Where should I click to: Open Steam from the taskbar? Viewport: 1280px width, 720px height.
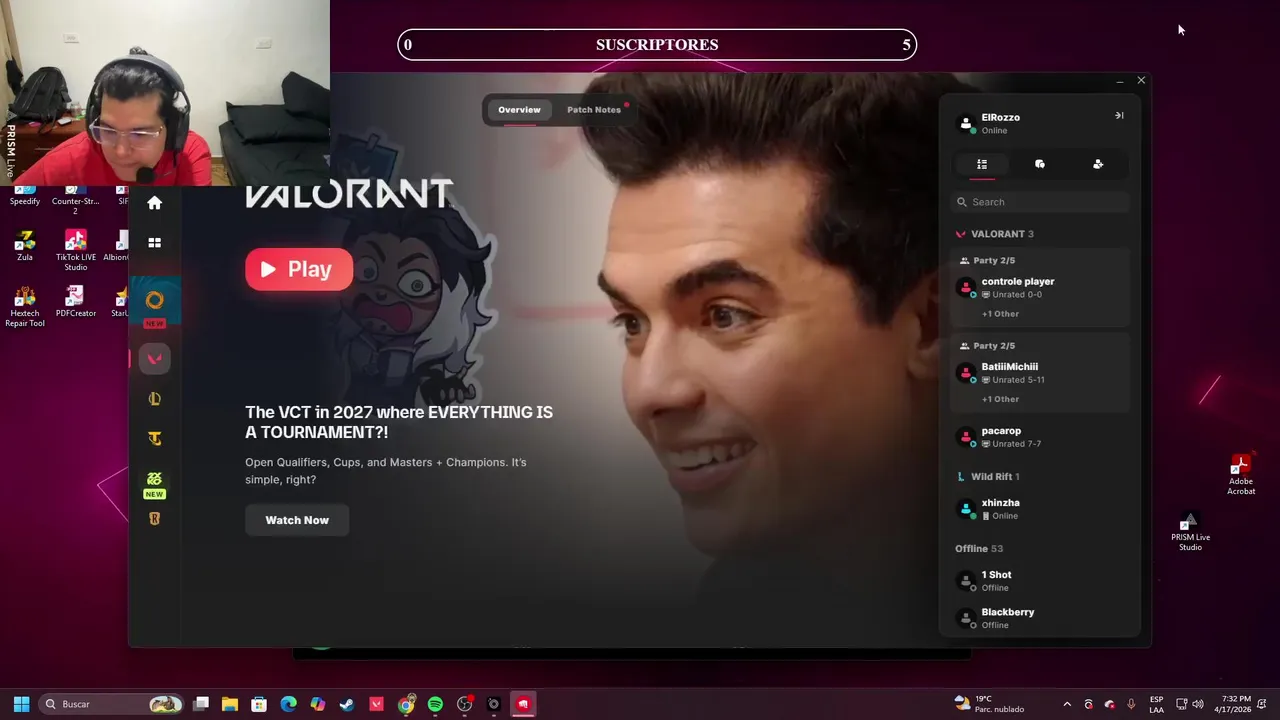(x=347, y=704)
